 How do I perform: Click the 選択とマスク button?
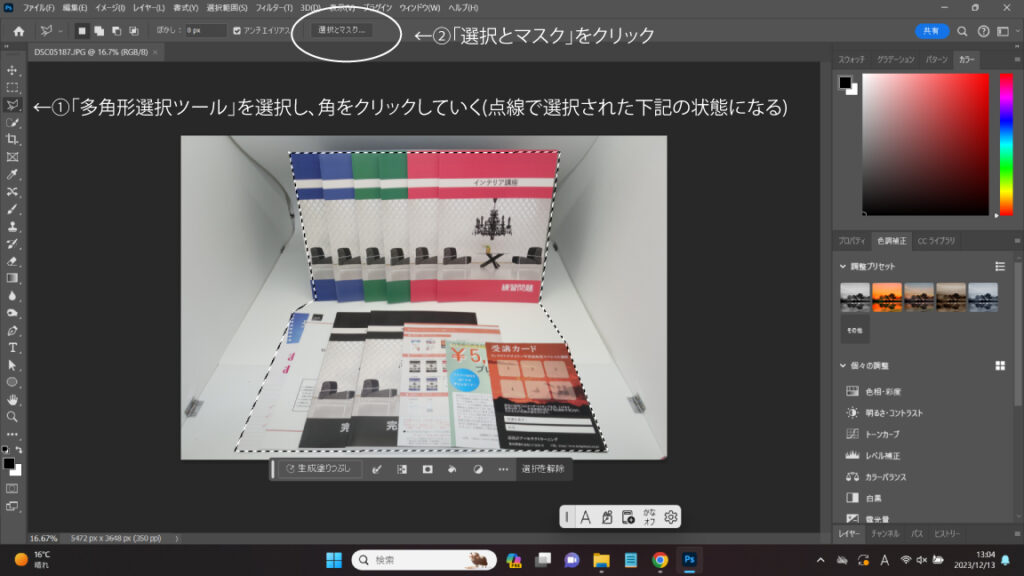(342, 31)
